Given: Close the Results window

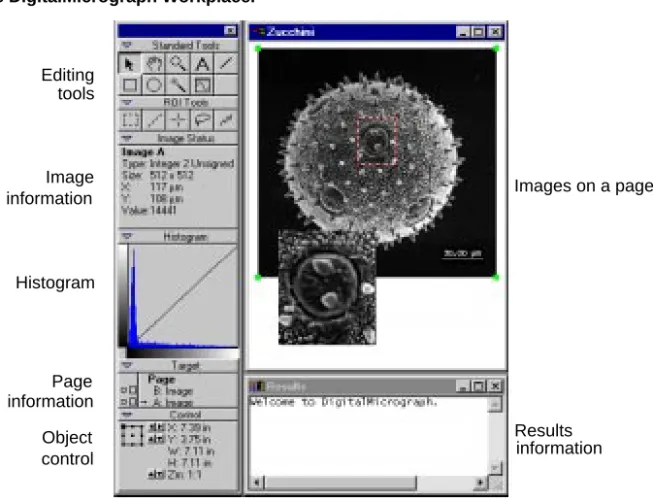Looking at the screenshot, I should coord(495,387).
